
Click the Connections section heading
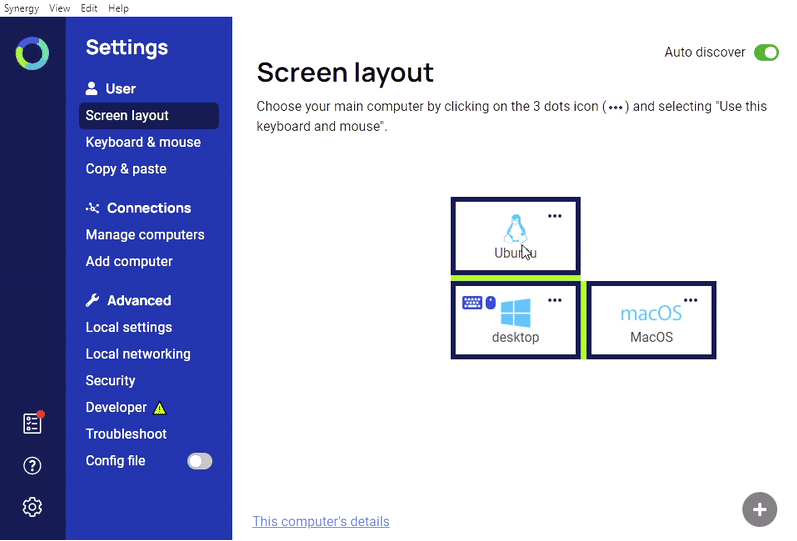click(x=149, y=208)
